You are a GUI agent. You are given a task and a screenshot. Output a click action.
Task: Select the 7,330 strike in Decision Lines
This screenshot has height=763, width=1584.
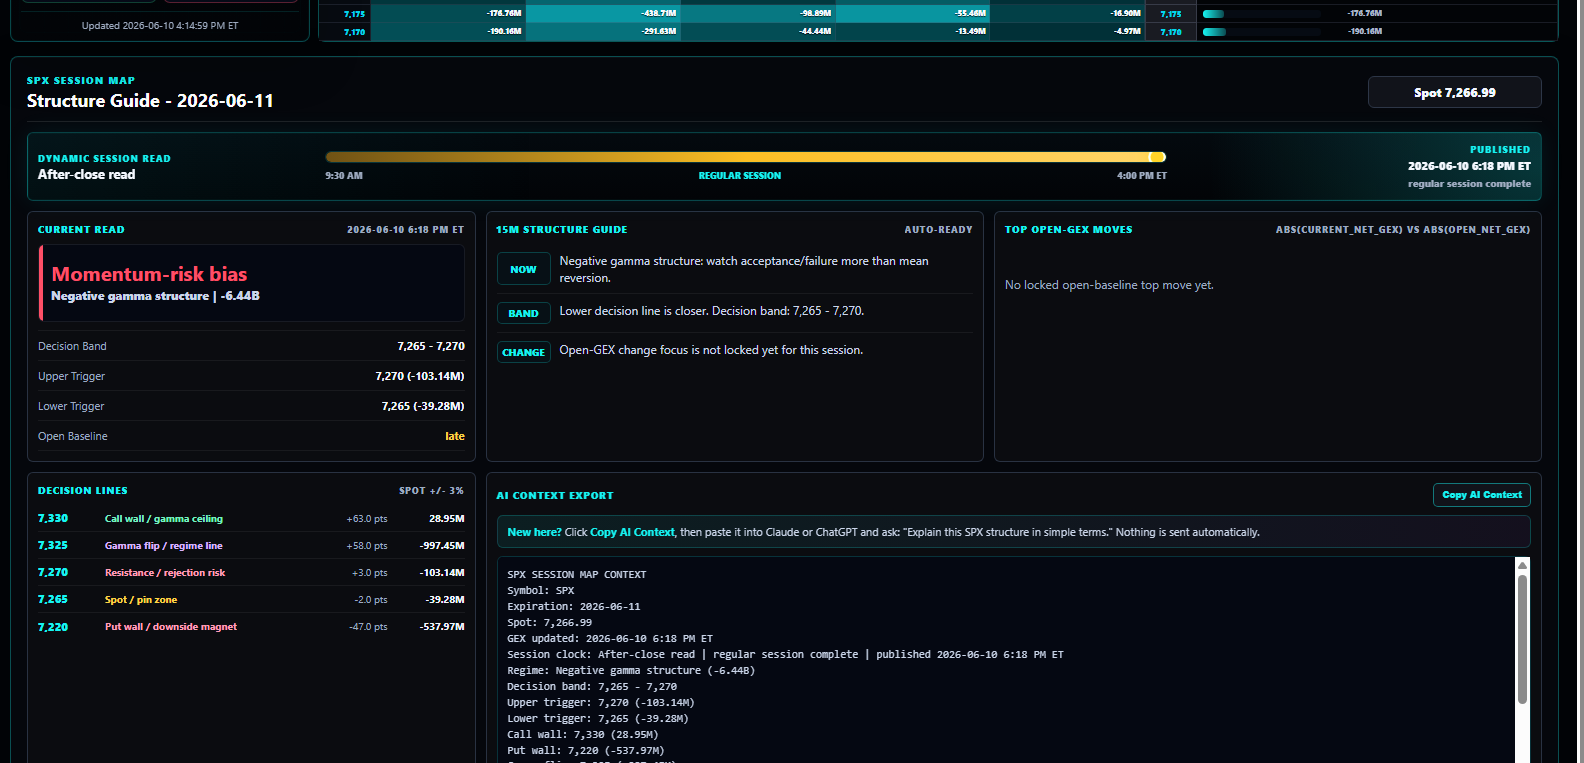[53, 518]
